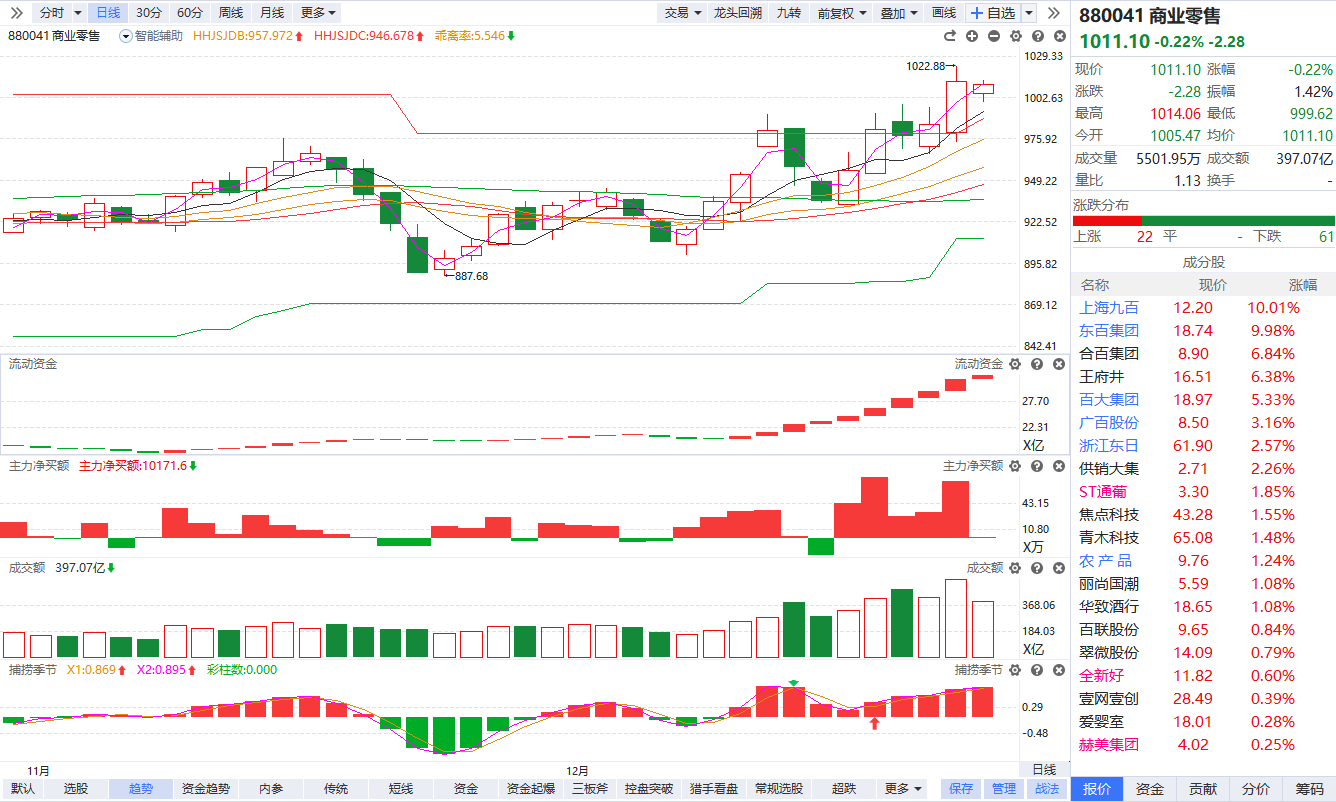The image size is (1336, 802).
Task: Open the 前复权 dropdown
Action: (840, 13)
